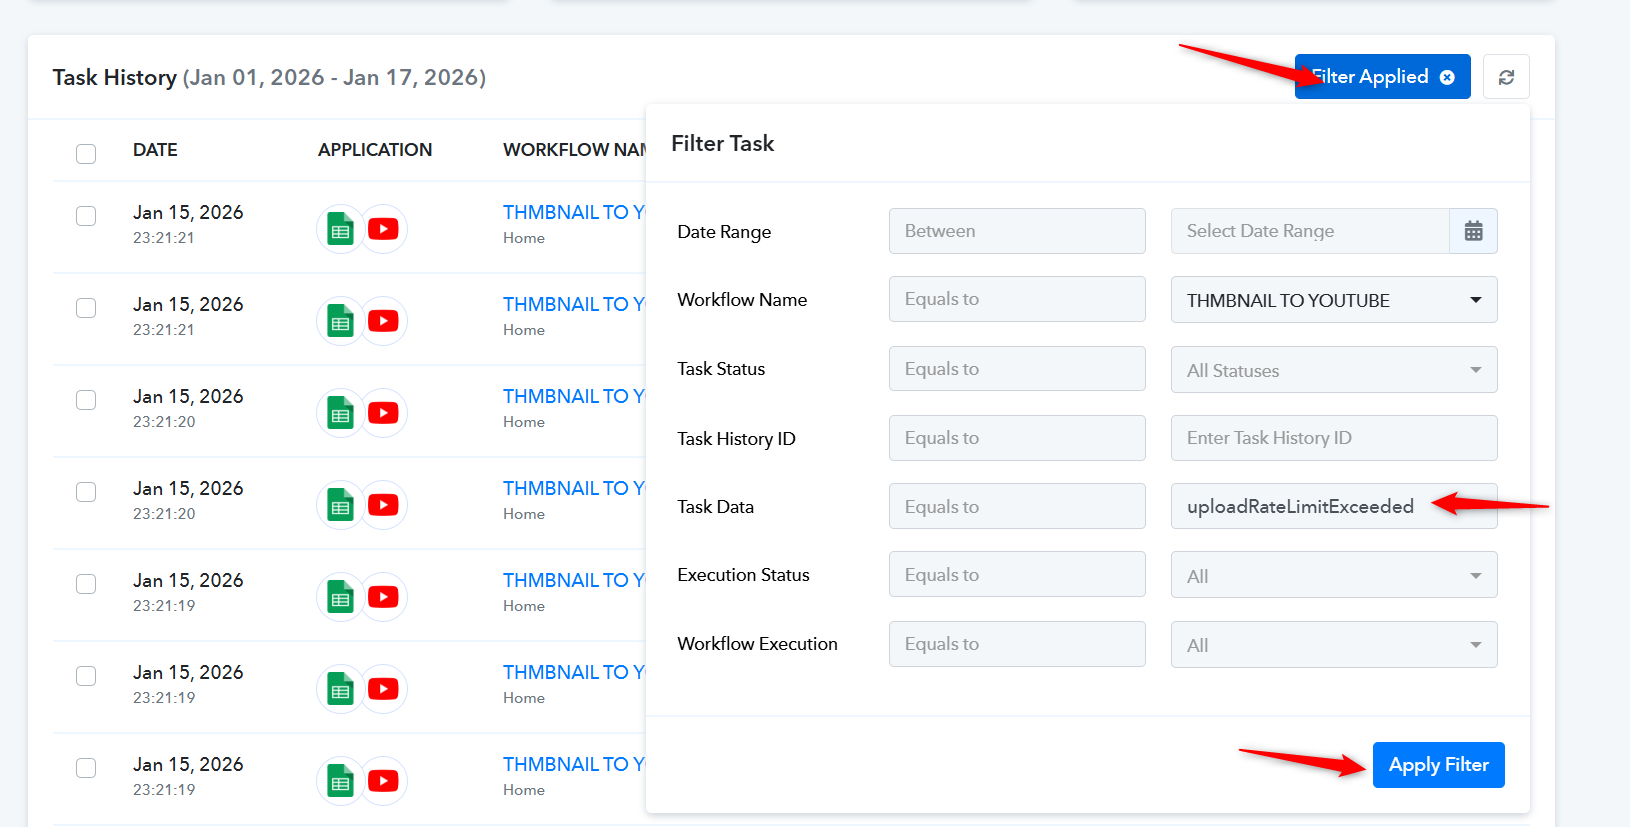Image resolution: width=1630 pixels, height=827 pixels.
Task: Toggle the select-all checkbox in table header
Action: click(86, 153)
